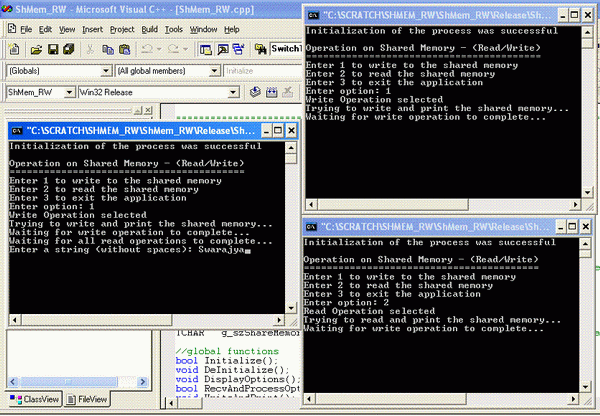Click the '//global functions' comment line
Viewport: 600px width, 416px height.
(x=227, y=351)
